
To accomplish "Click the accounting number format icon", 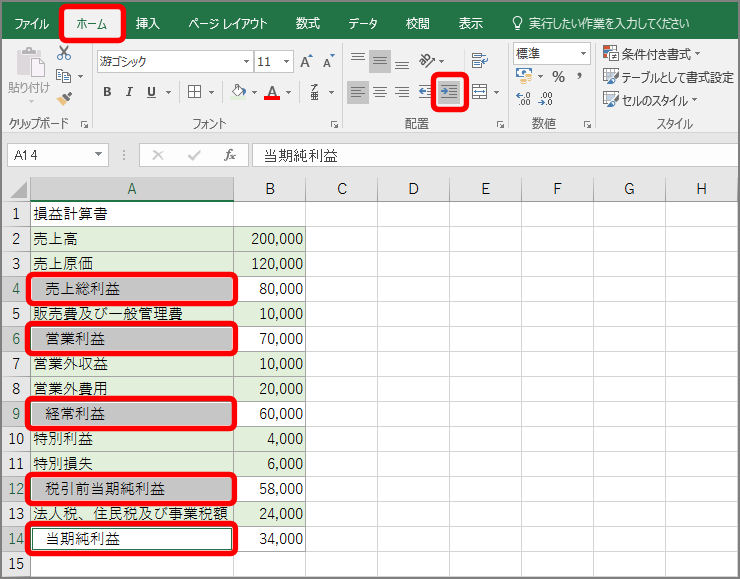I will coord(524,76).
